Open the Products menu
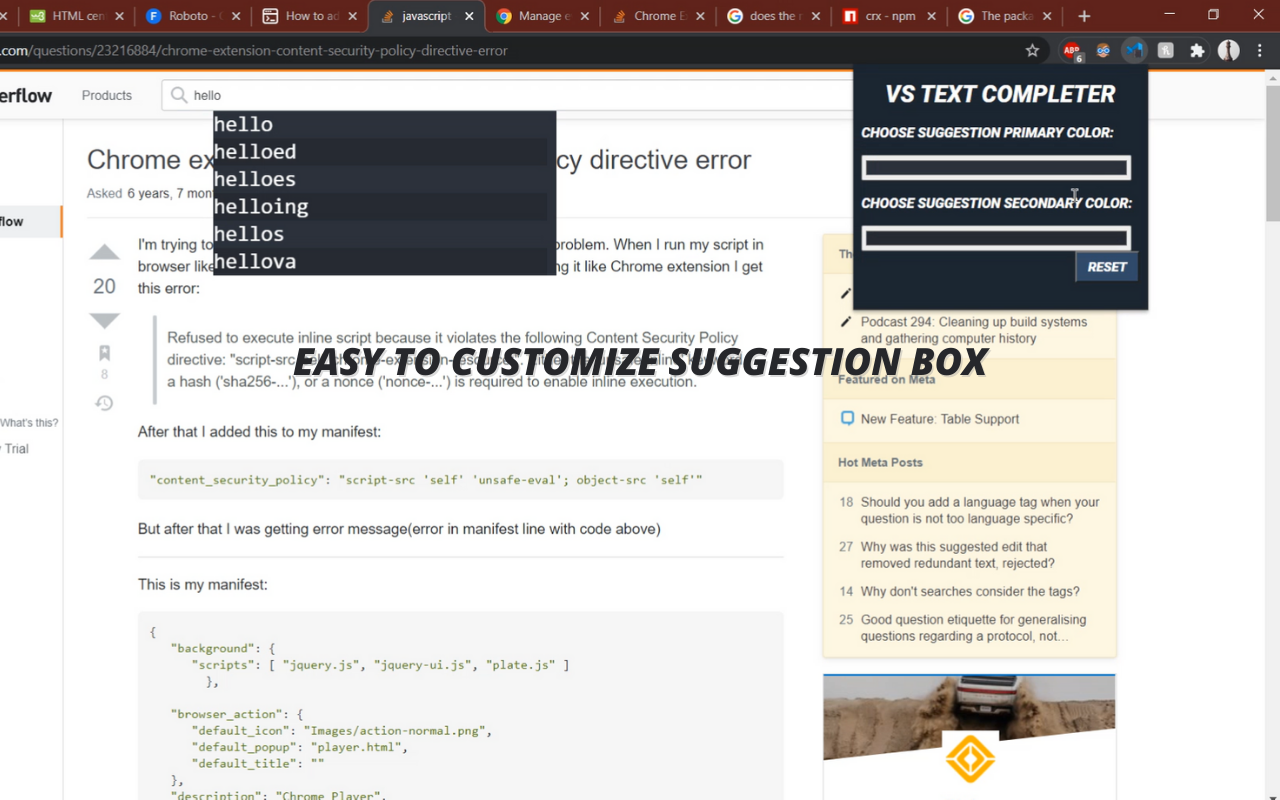1280x800 pixels. click(x=107, y=95)
